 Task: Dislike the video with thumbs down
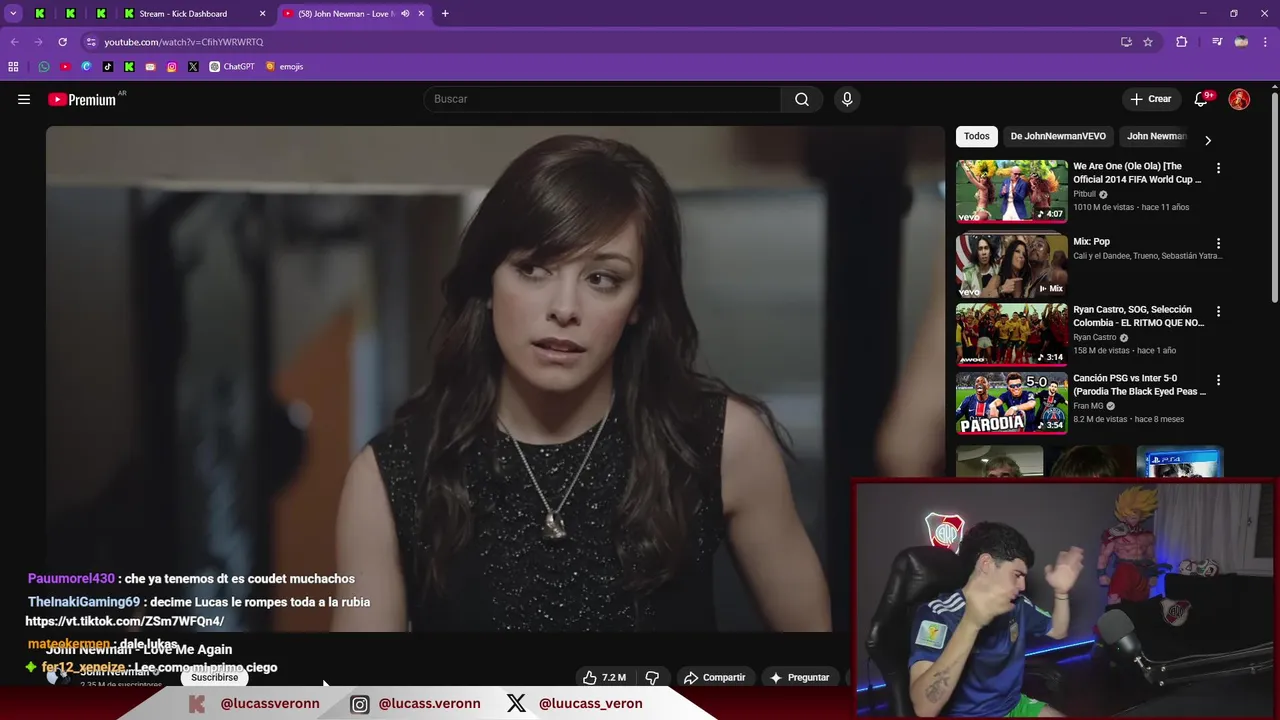coord(652,677)
